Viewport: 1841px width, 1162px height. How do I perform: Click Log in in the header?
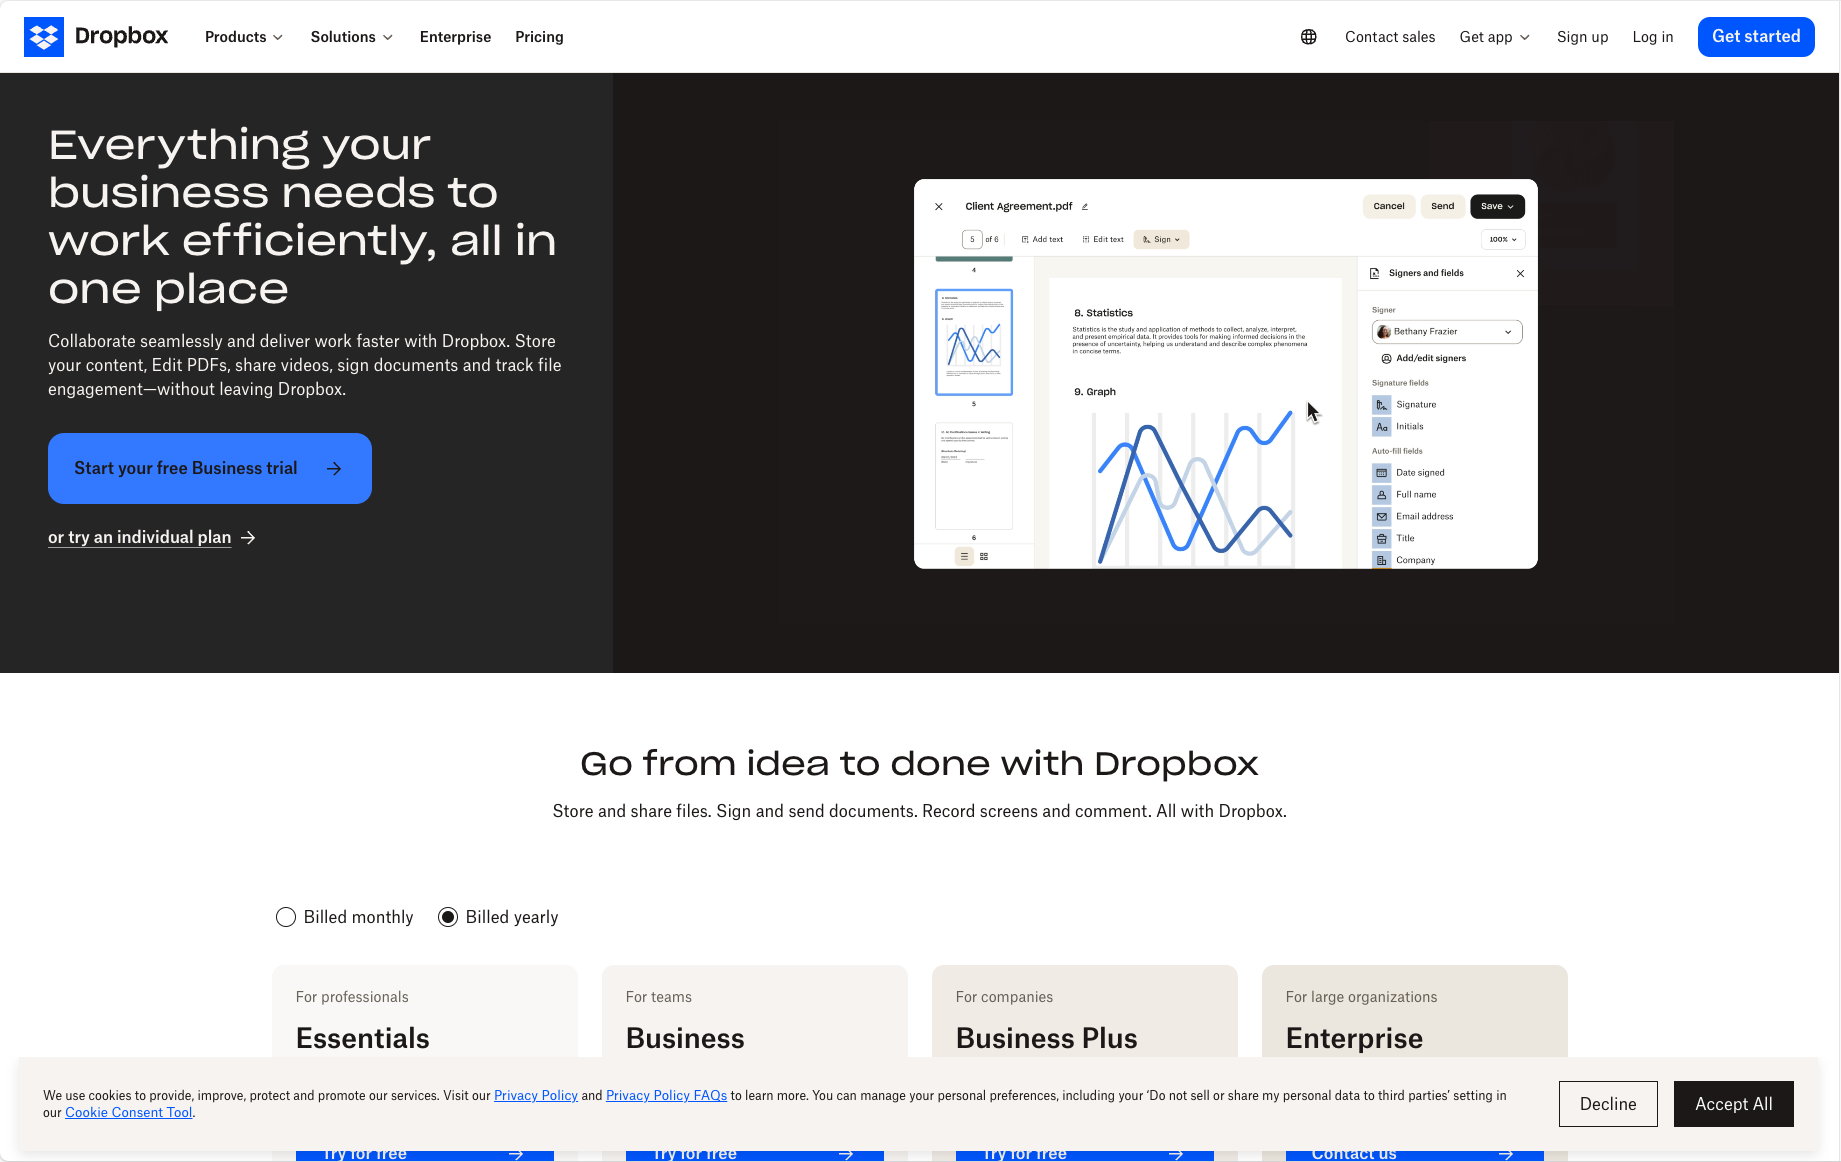pos(1653,37)
